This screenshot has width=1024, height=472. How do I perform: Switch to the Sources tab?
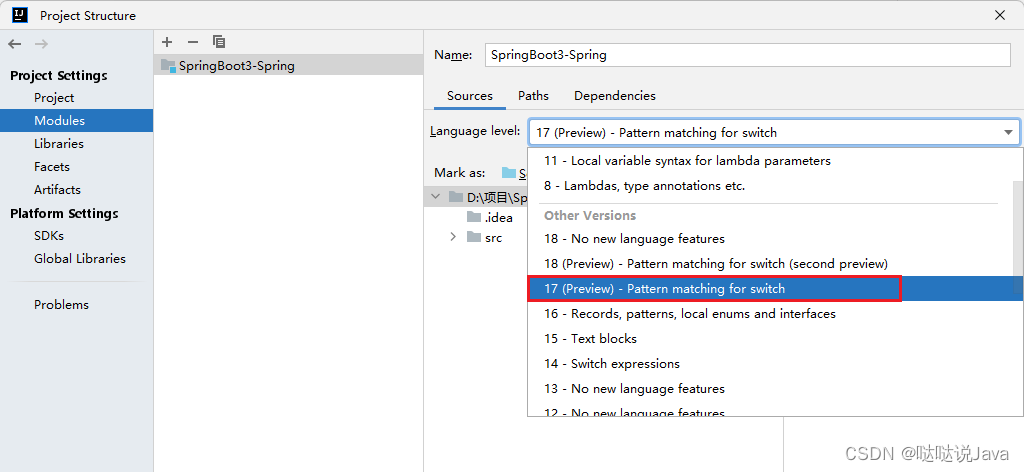pyautogui.click(x=470, y=95)
